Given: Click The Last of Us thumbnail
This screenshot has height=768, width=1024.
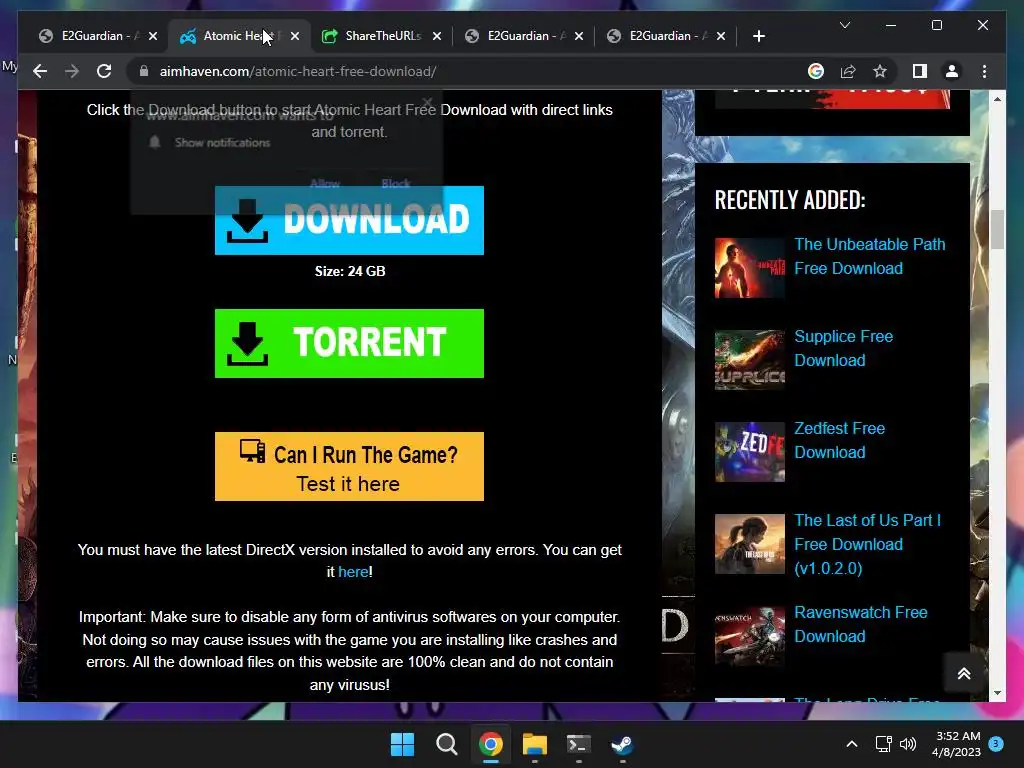Looking at the screenshot, I should (x=750, y=544).
